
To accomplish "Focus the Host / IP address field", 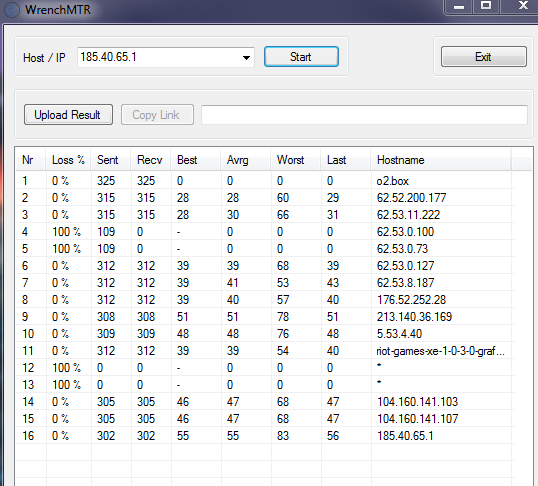I will [x=160, y=57].
